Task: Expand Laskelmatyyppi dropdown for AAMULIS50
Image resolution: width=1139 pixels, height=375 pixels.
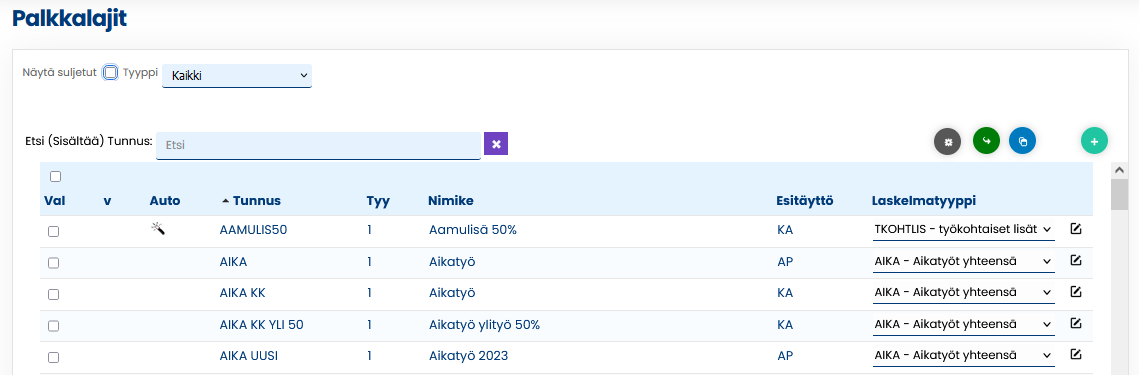Action: (x=963, y=230)
